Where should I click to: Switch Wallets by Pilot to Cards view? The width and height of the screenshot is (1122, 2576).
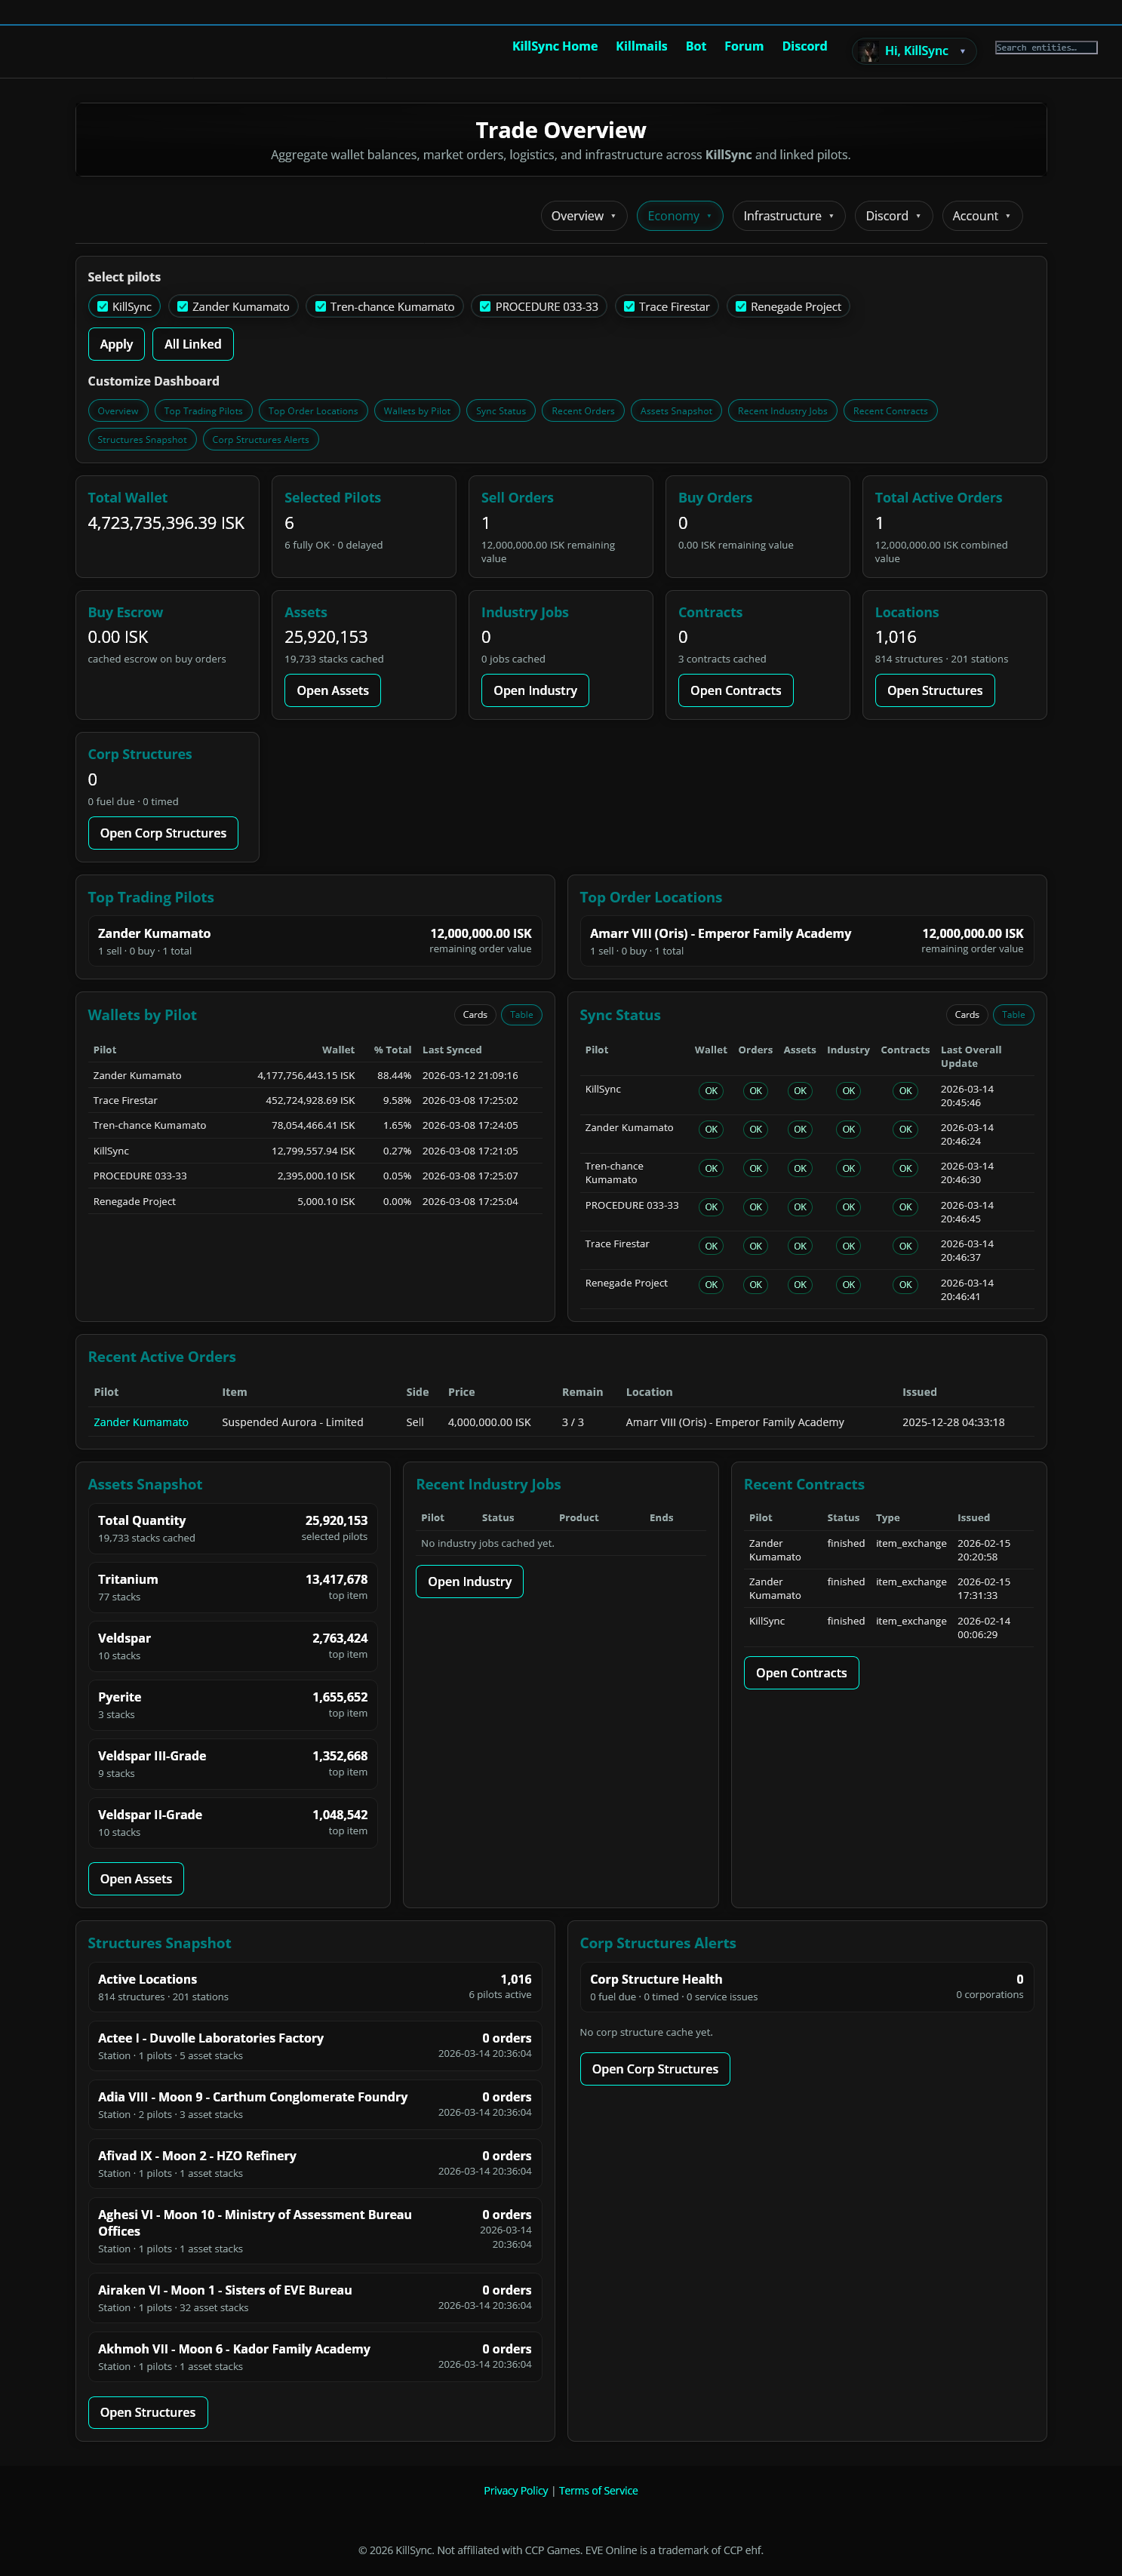click(x=475, y=1015)
